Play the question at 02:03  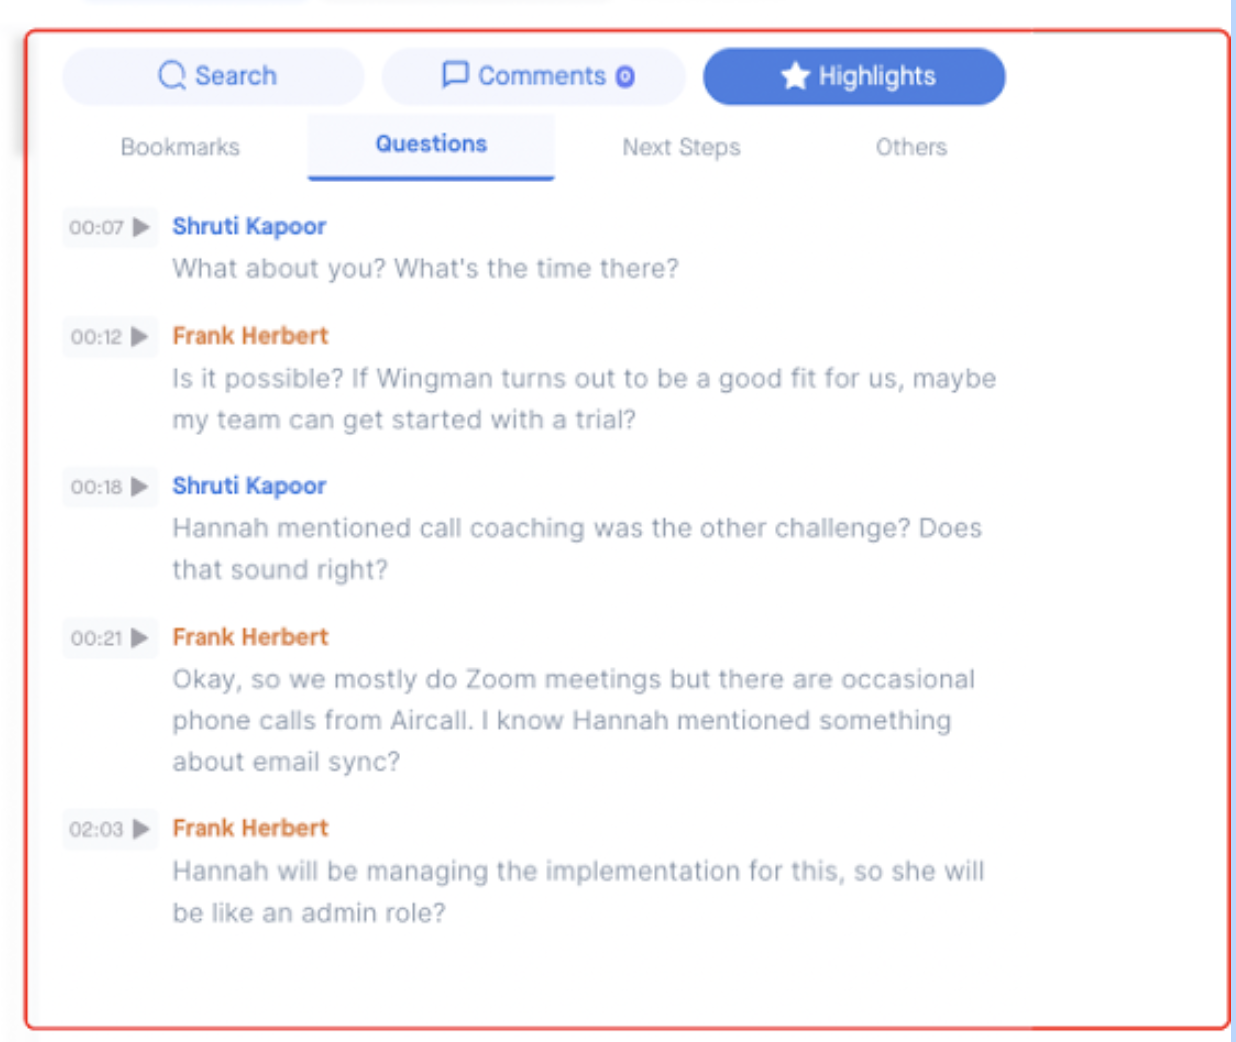141,829
